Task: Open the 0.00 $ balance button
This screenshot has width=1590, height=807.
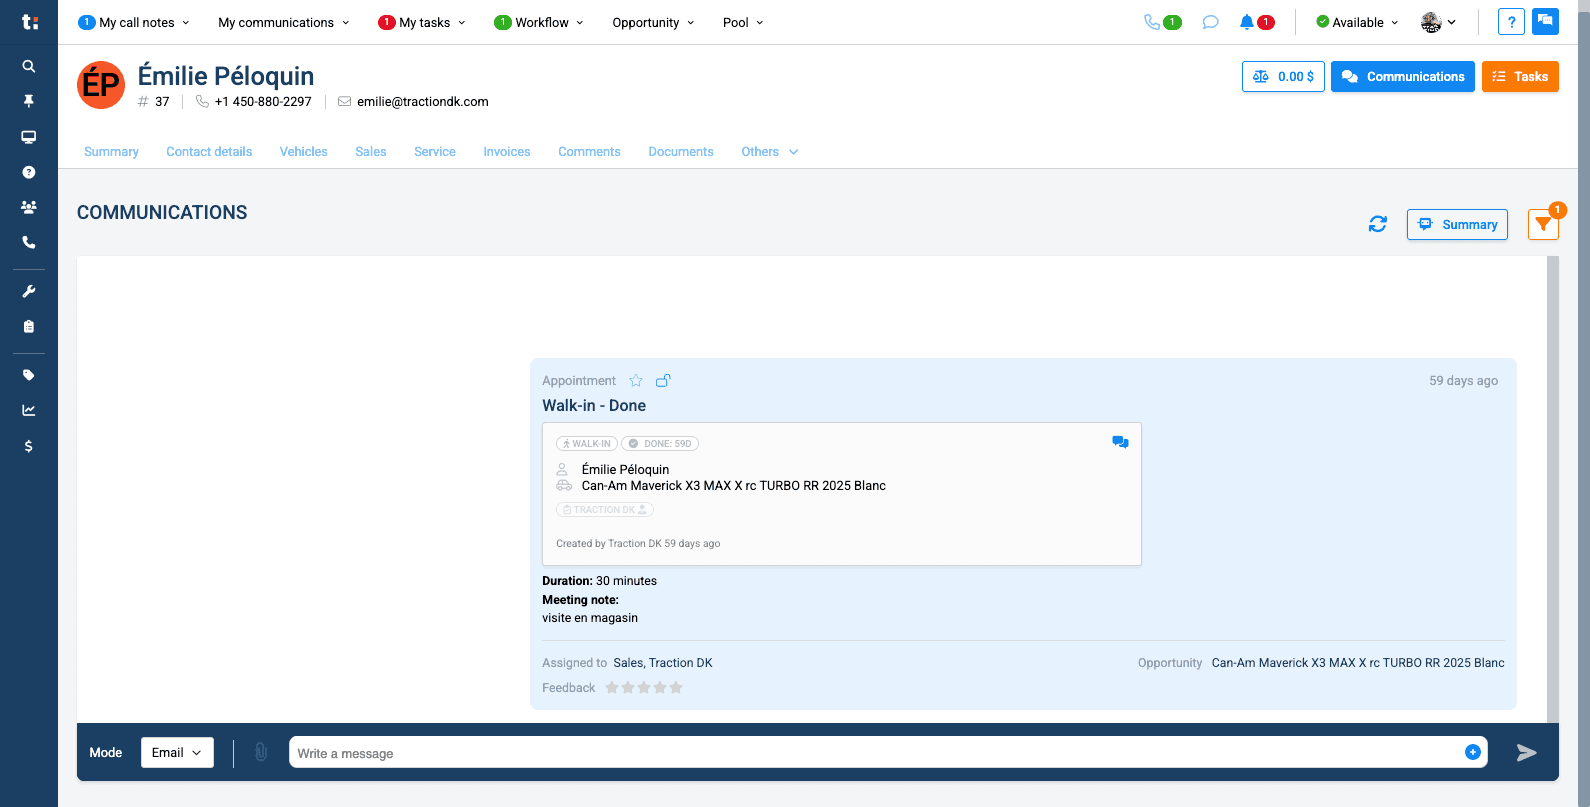Action: coord(1283,77)
